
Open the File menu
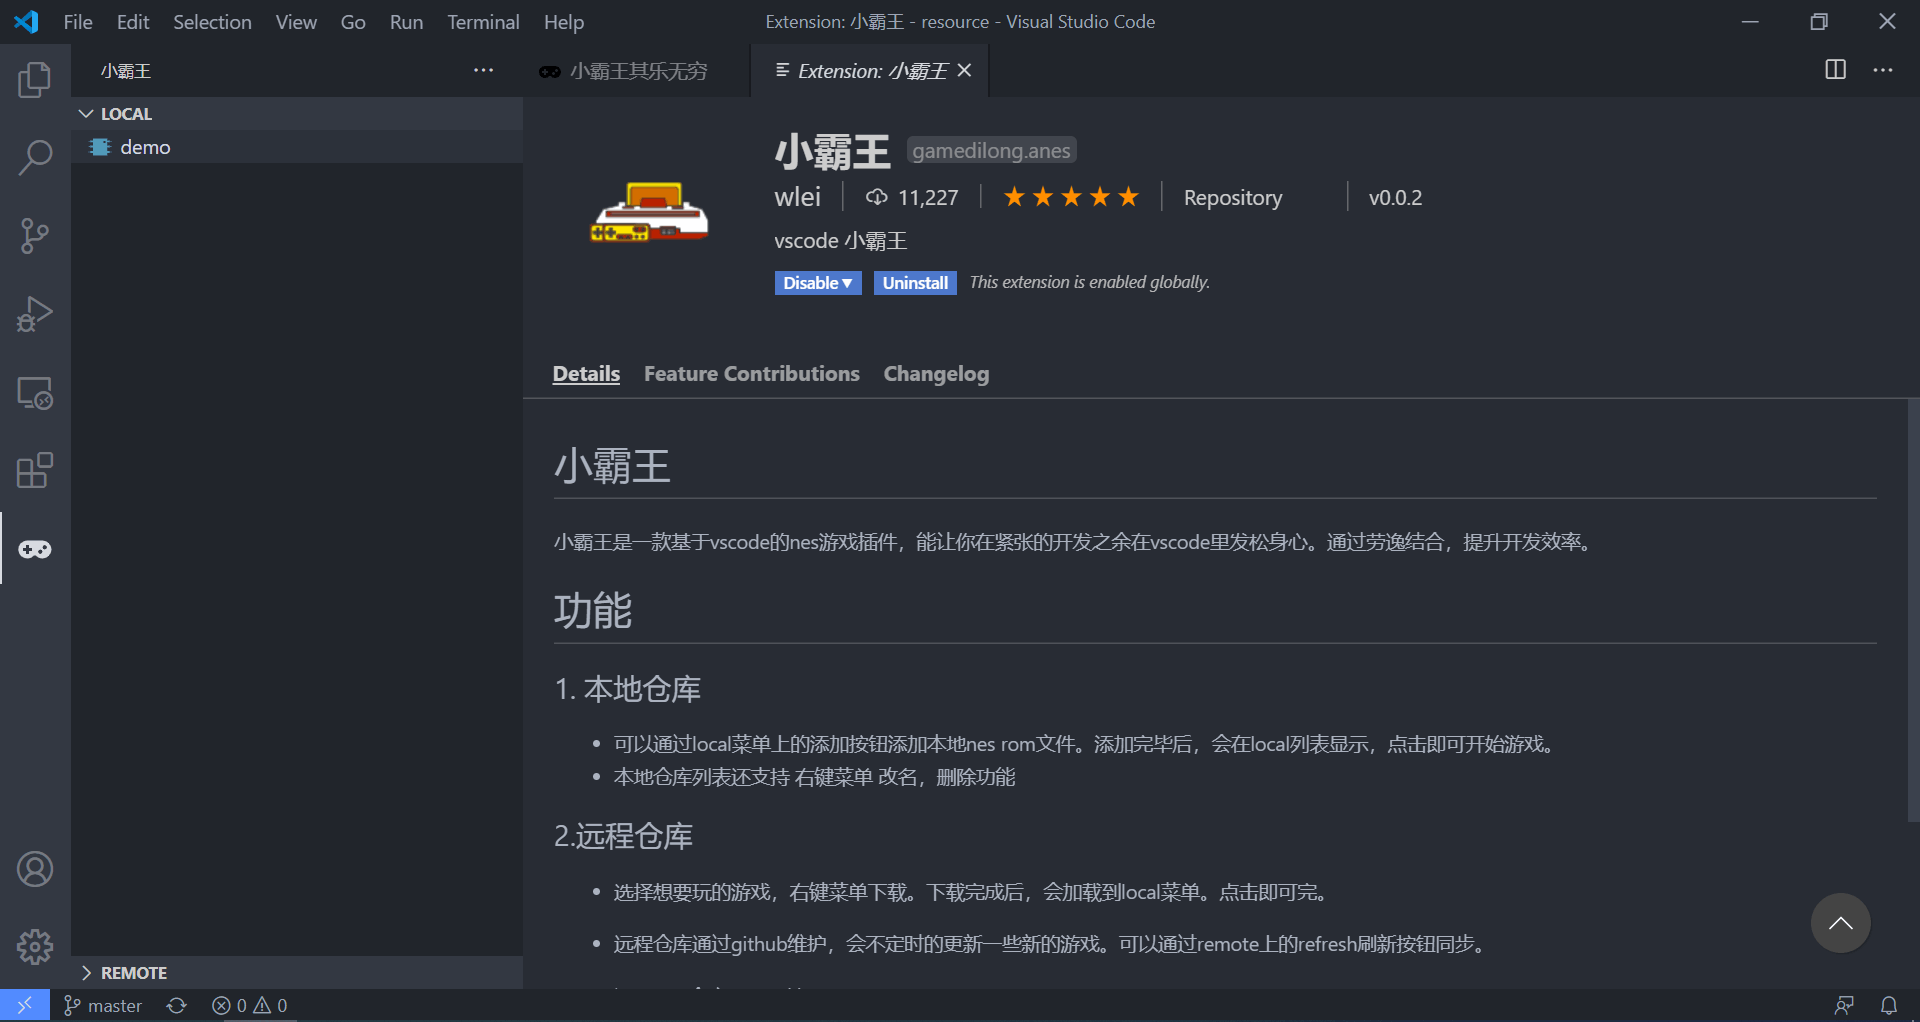click(x=78, y=22)
